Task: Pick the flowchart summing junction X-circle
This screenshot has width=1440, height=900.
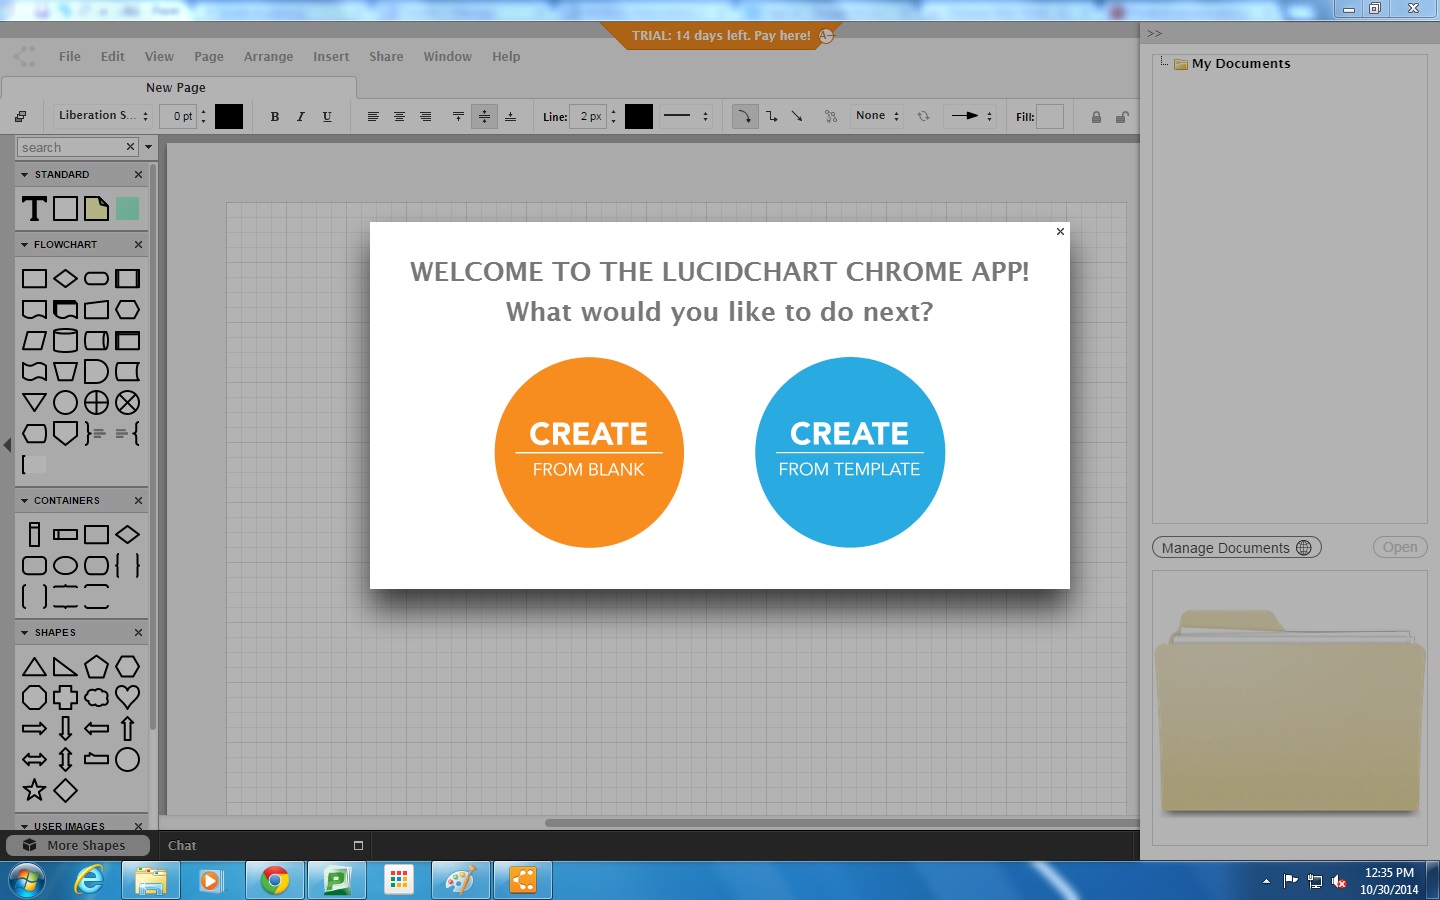Action: 127,402
